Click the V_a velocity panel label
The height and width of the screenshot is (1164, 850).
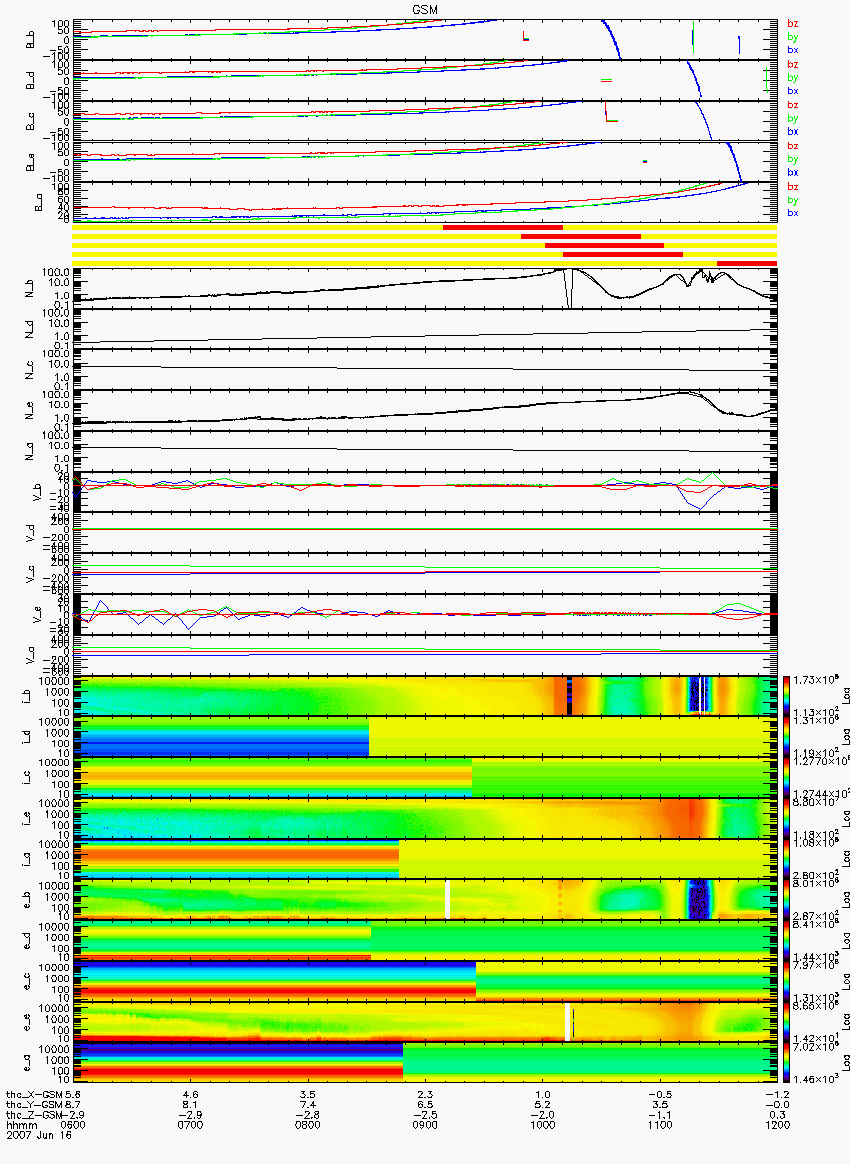tap(30, 654)
